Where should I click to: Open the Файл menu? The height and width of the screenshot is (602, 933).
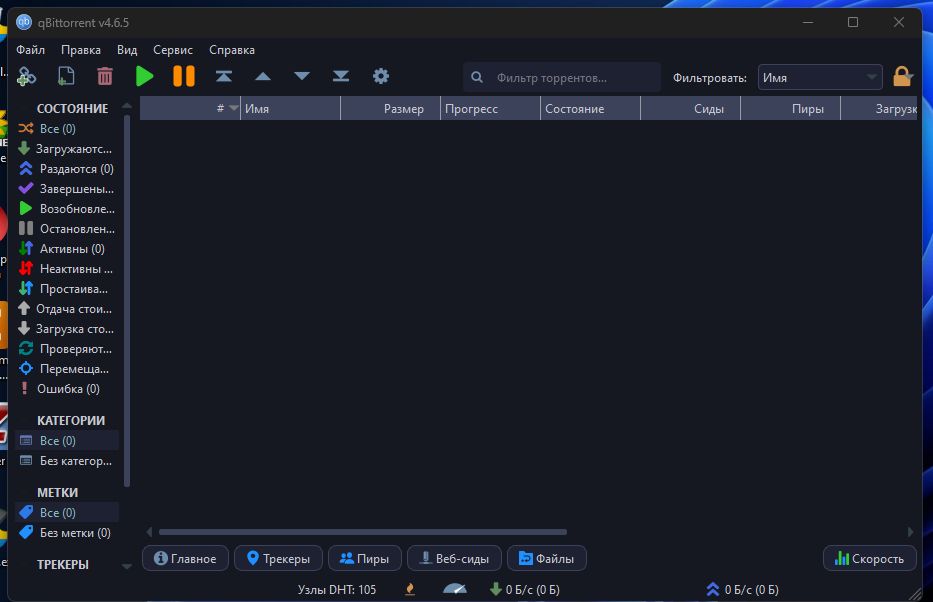30,50
